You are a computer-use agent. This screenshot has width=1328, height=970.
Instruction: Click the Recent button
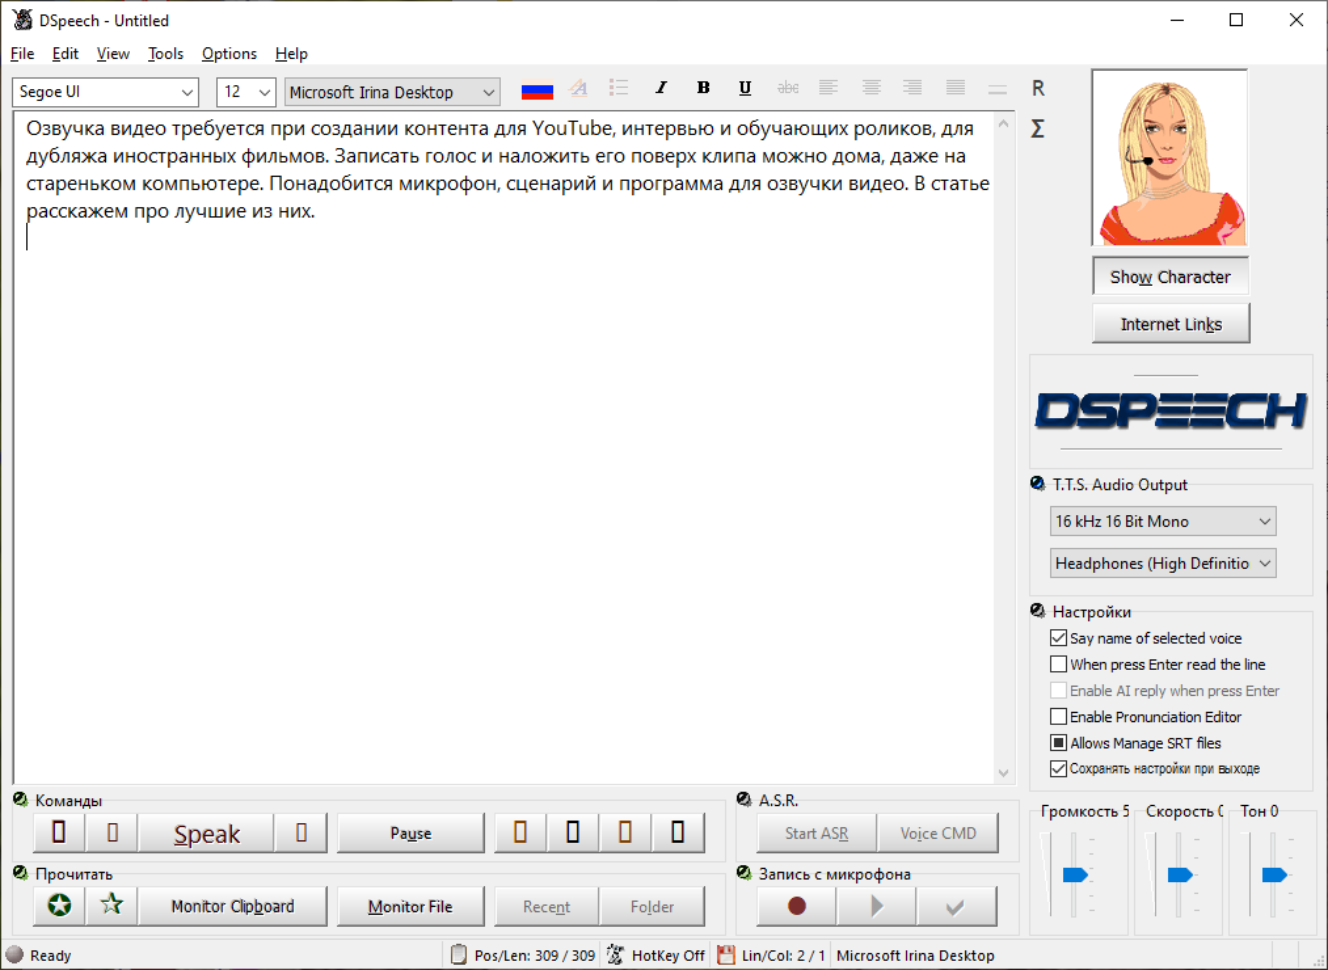(x=546, y=906)
